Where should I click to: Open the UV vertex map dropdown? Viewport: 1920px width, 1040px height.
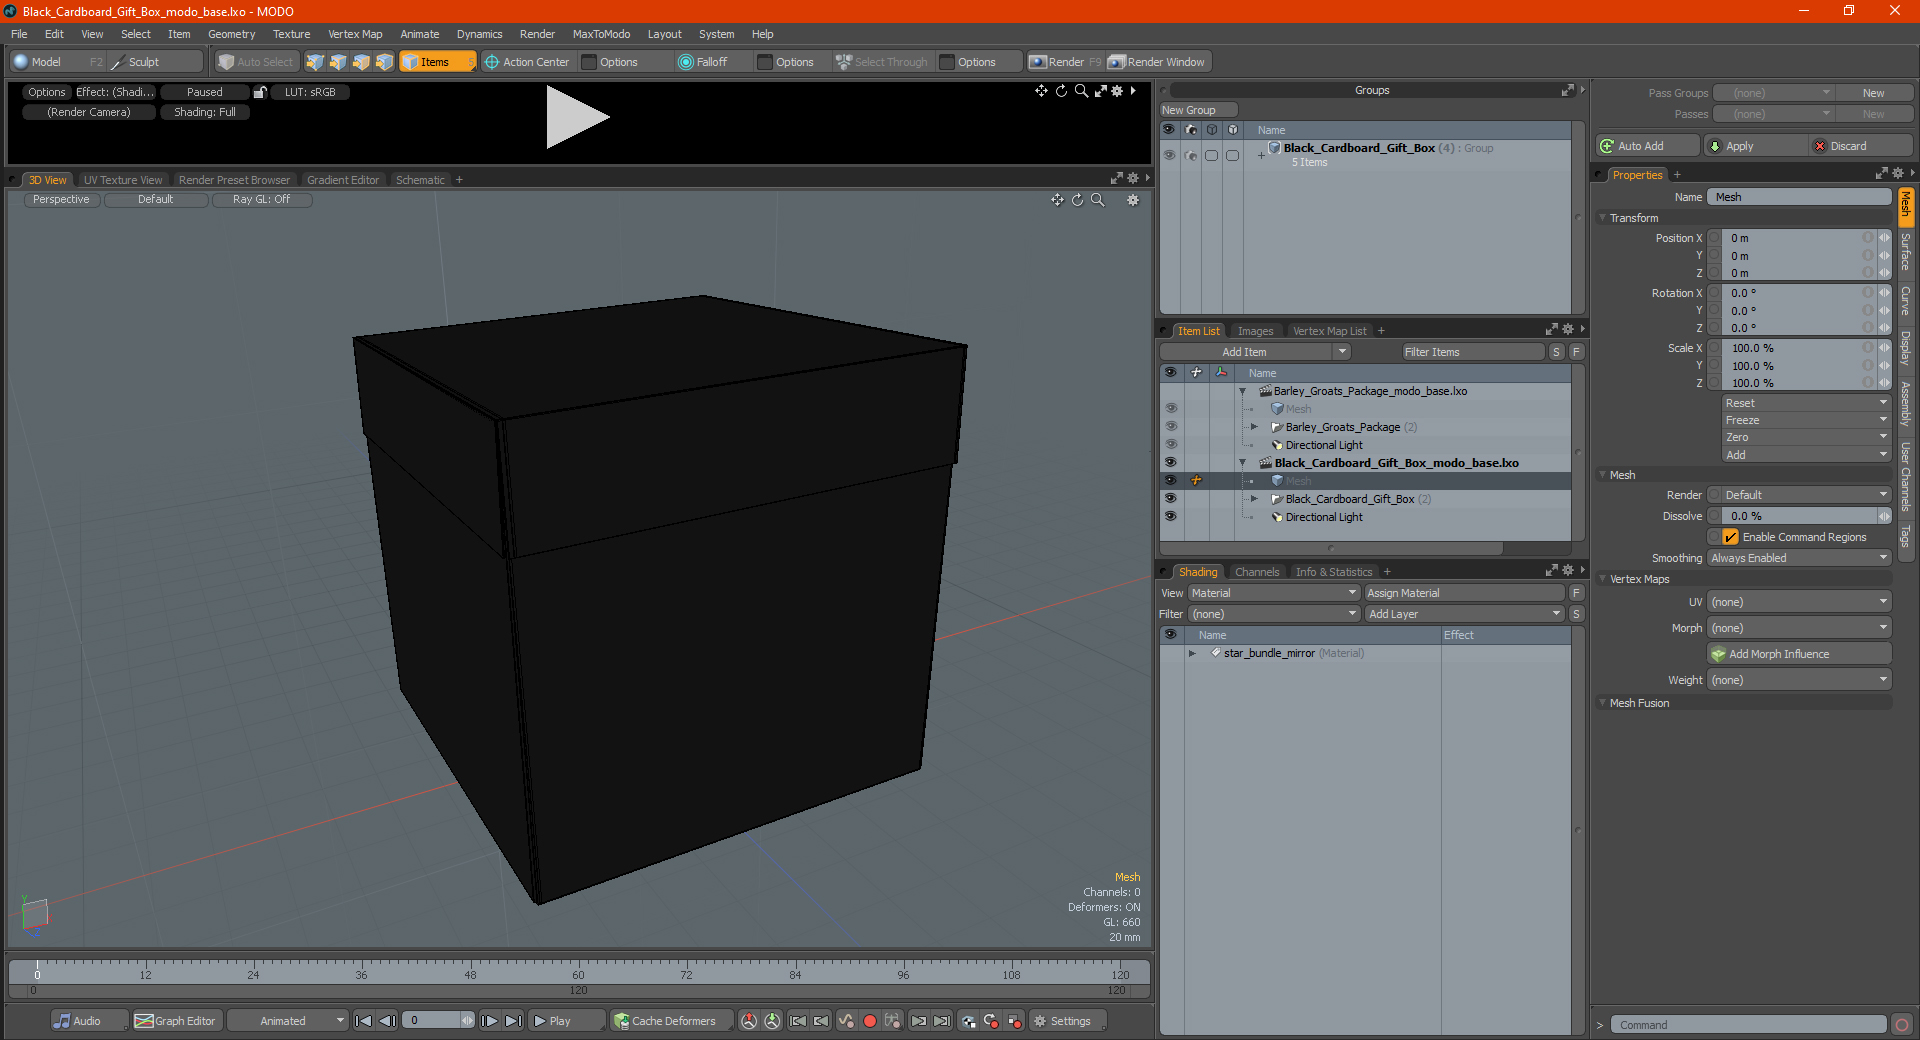[x=1799, y=602]
